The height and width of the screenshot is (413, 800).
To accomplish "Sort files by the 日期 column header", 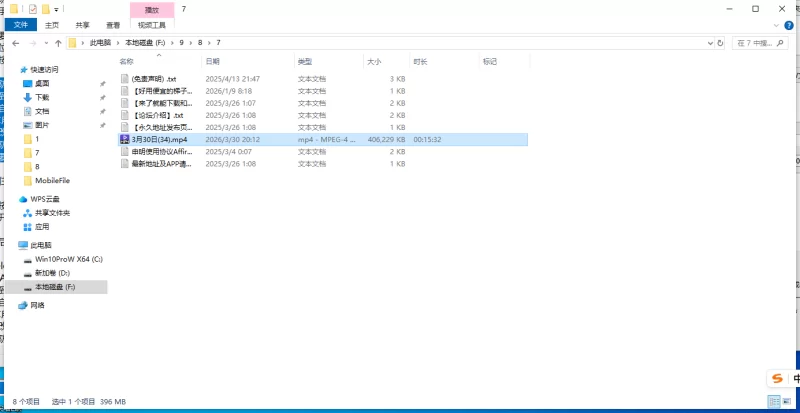I will coord(213,61).
